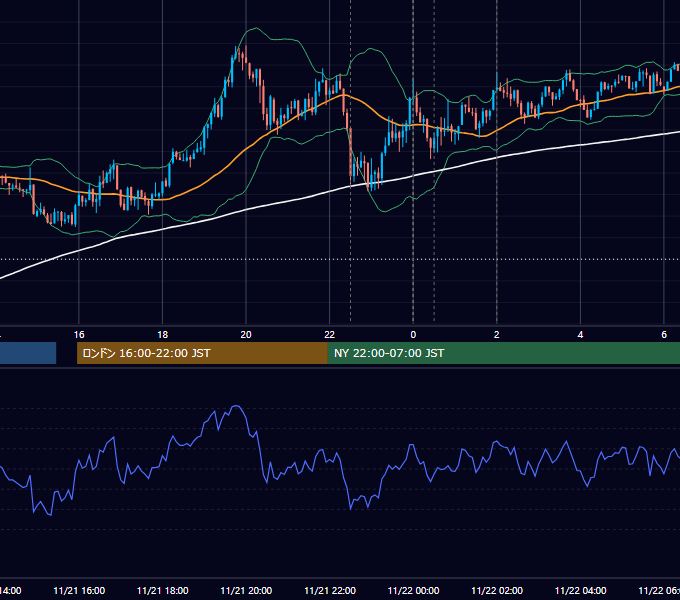Viewport: 680px width, 600px height.
Task: Click the candlestick peak near 20:00
Action: click(x=242, y=54)
